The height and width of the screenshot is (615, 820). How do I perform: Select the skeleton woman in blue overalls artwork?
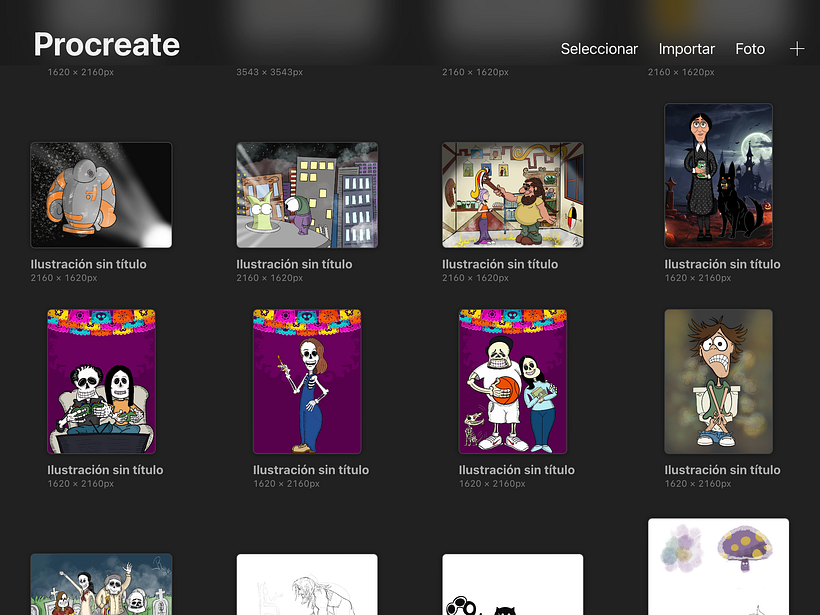(x=307, y=381)
